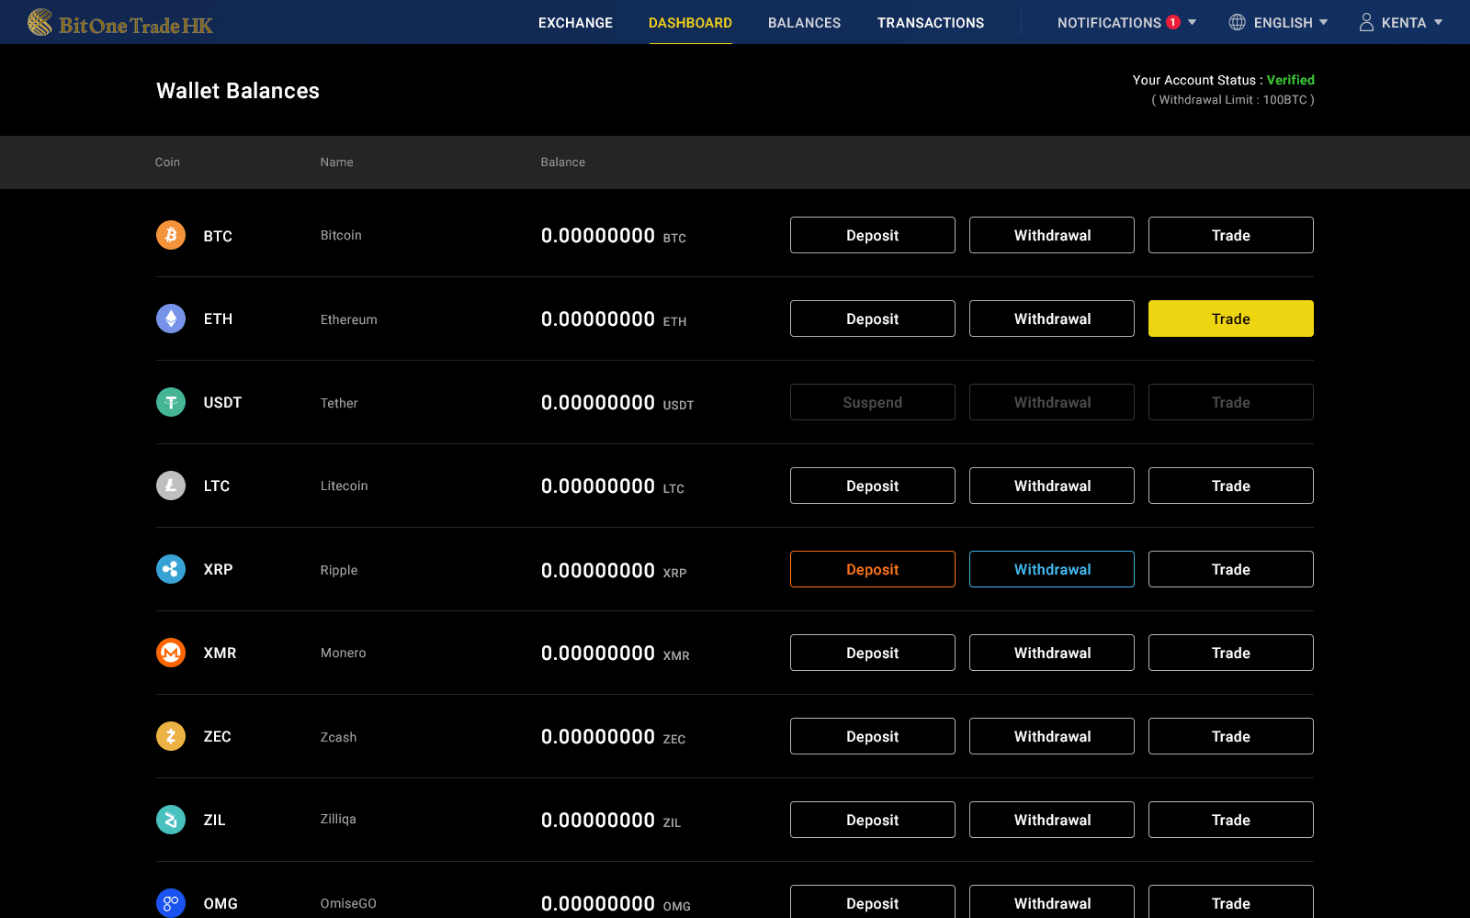This screenshot has width=1470, height=918.
Task: Click the XMR ticker text
Action: click(220, 653)
